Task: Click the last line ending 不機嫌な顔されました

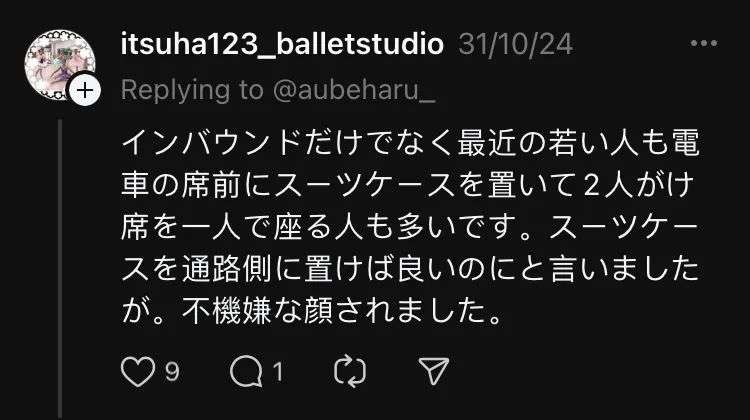Action: (312, 311)
